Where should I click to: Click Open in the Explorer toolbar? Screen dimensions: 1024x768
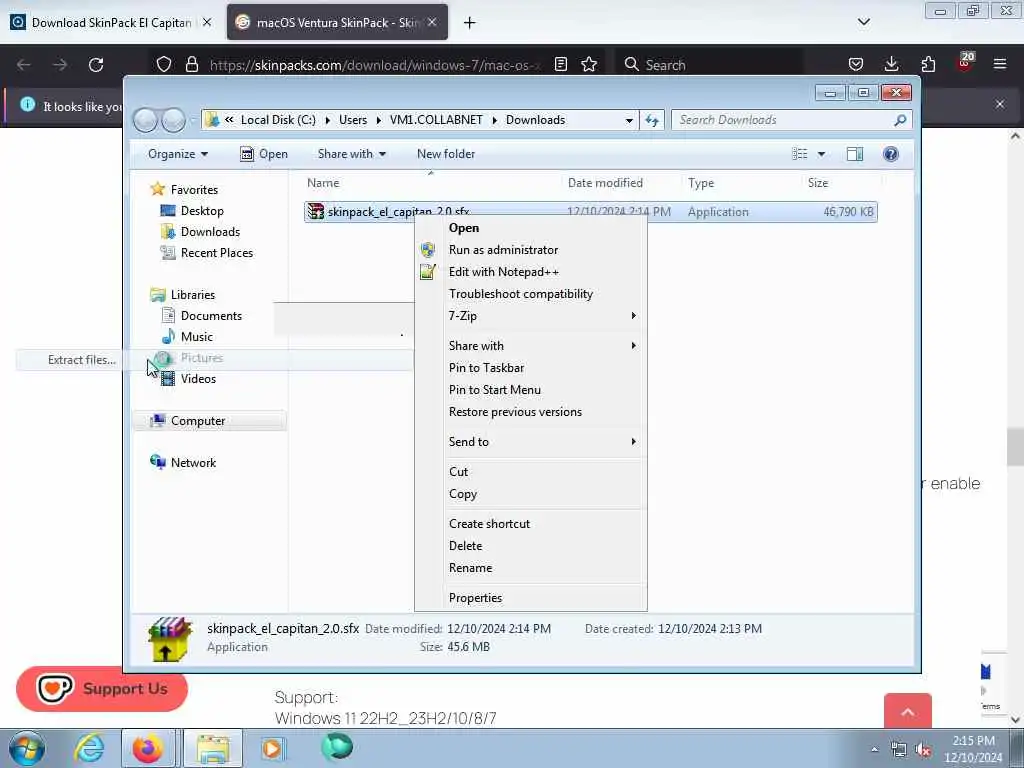point(264,154)
